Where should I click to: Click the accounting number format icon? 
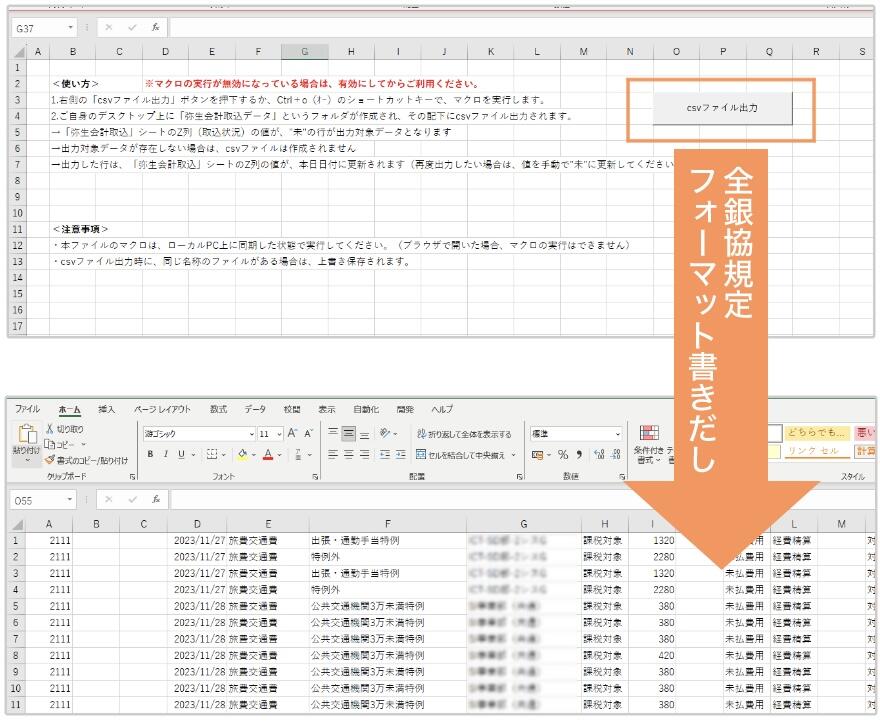537,455
